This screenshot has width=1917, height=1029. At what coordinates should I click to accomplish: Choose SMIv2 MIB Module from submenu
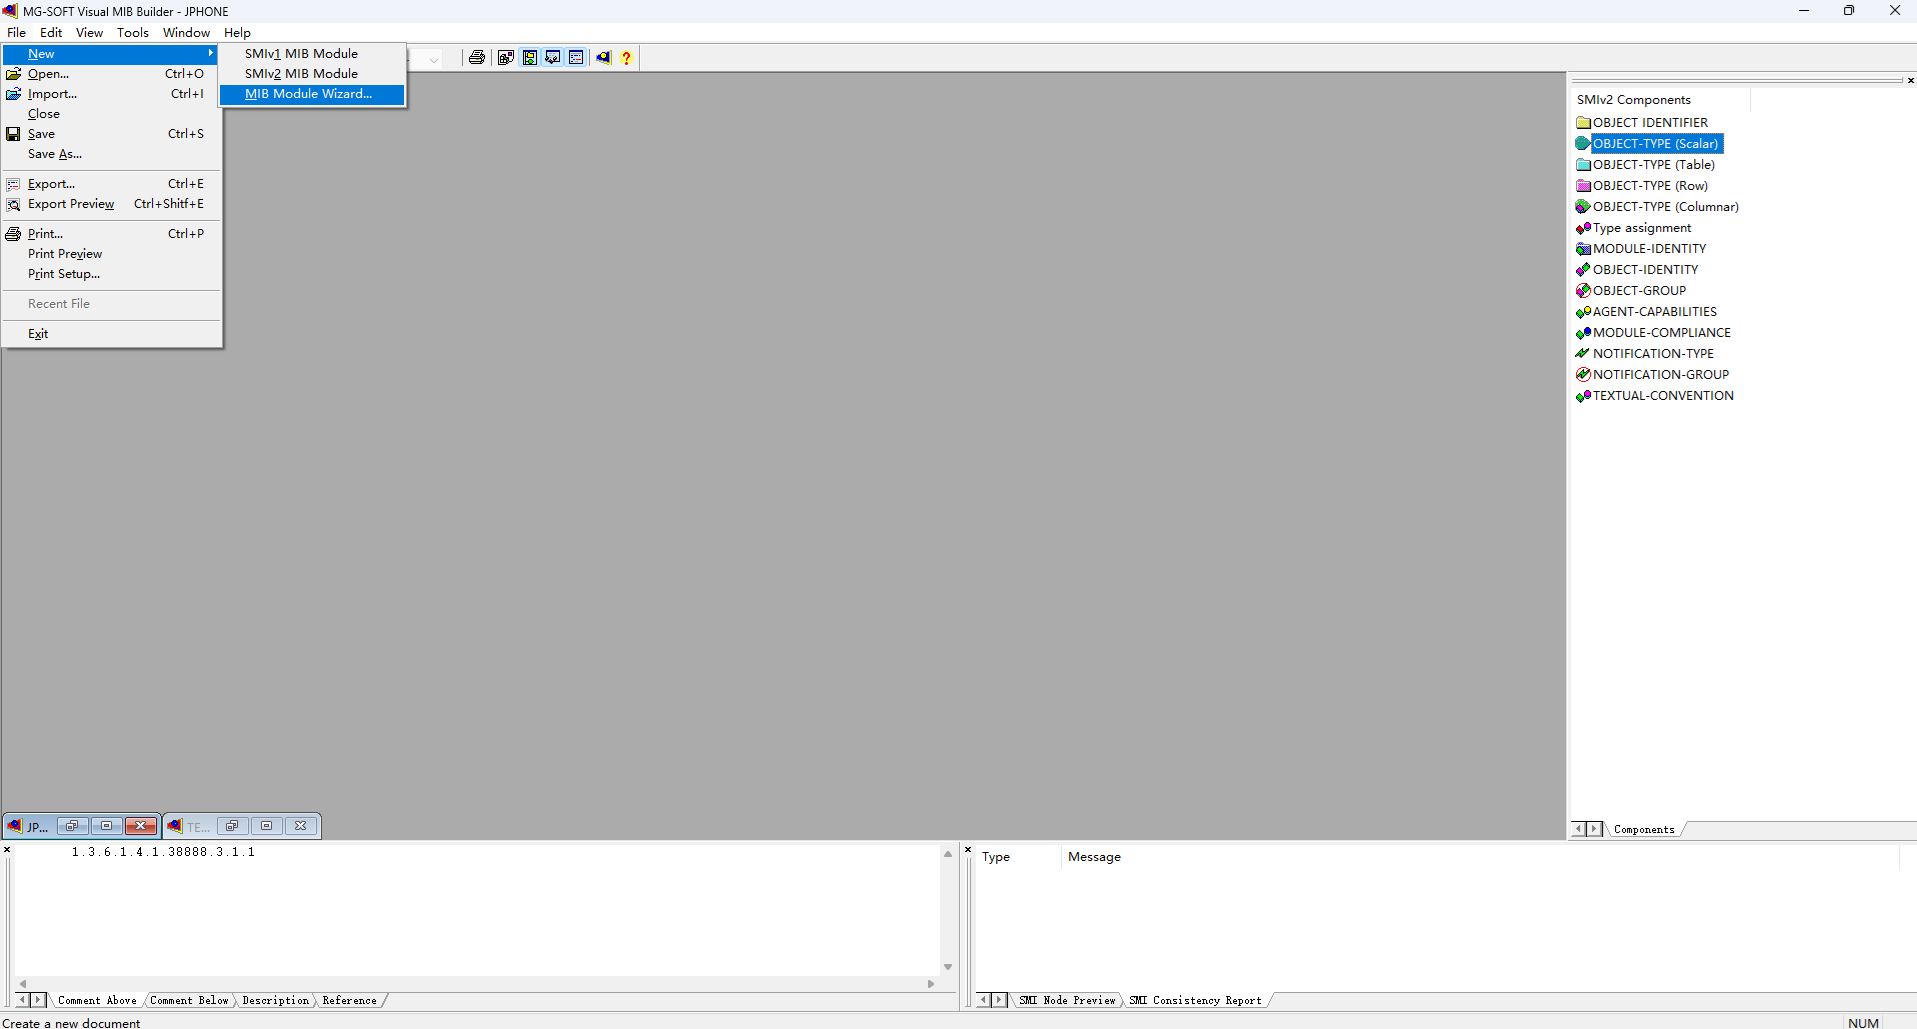tap(312, 74)
